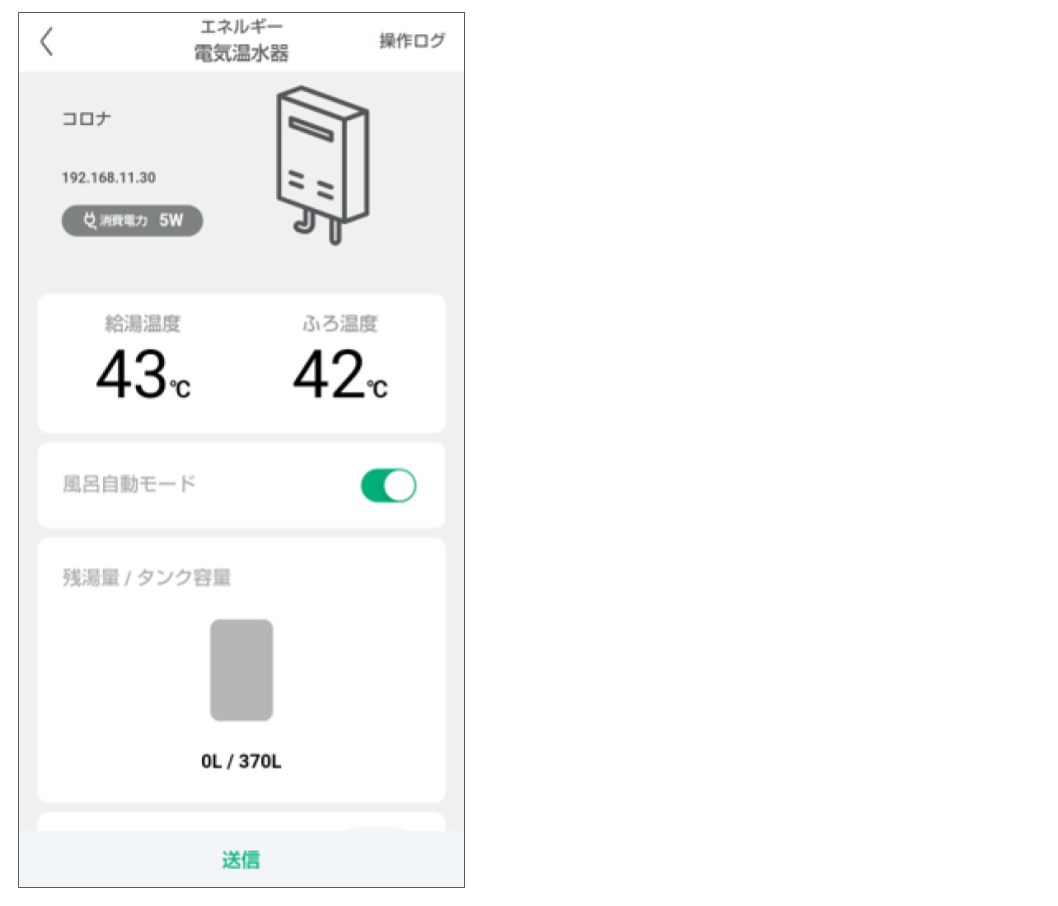The width and height of the screenshot is (1058, 906).
Task: Click the gray hot water tank graphic
Action: [x=241, y=670]
